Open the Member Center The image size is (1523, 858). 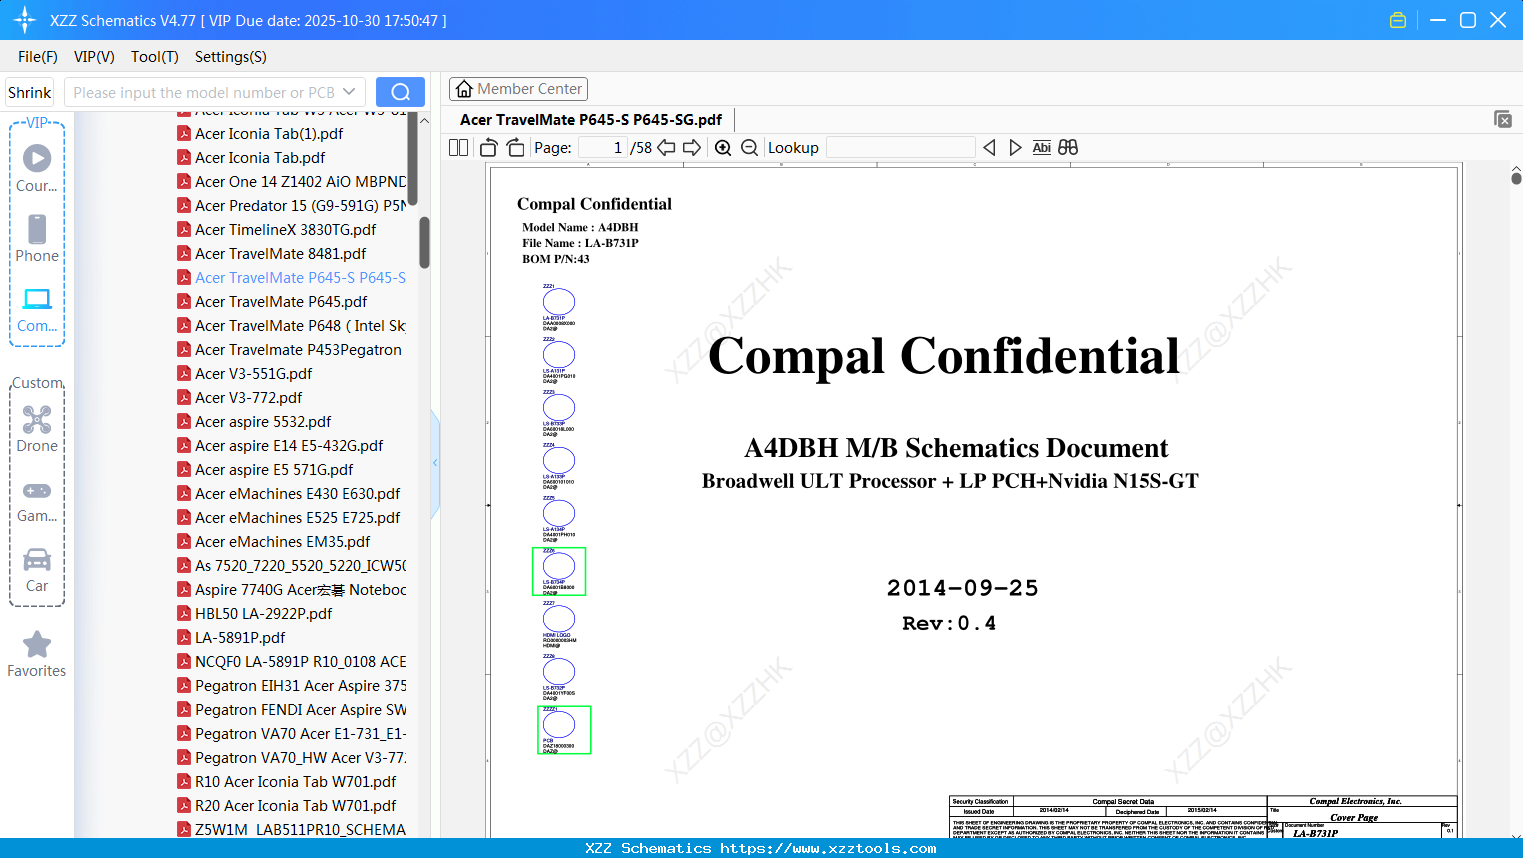(518, 89)
